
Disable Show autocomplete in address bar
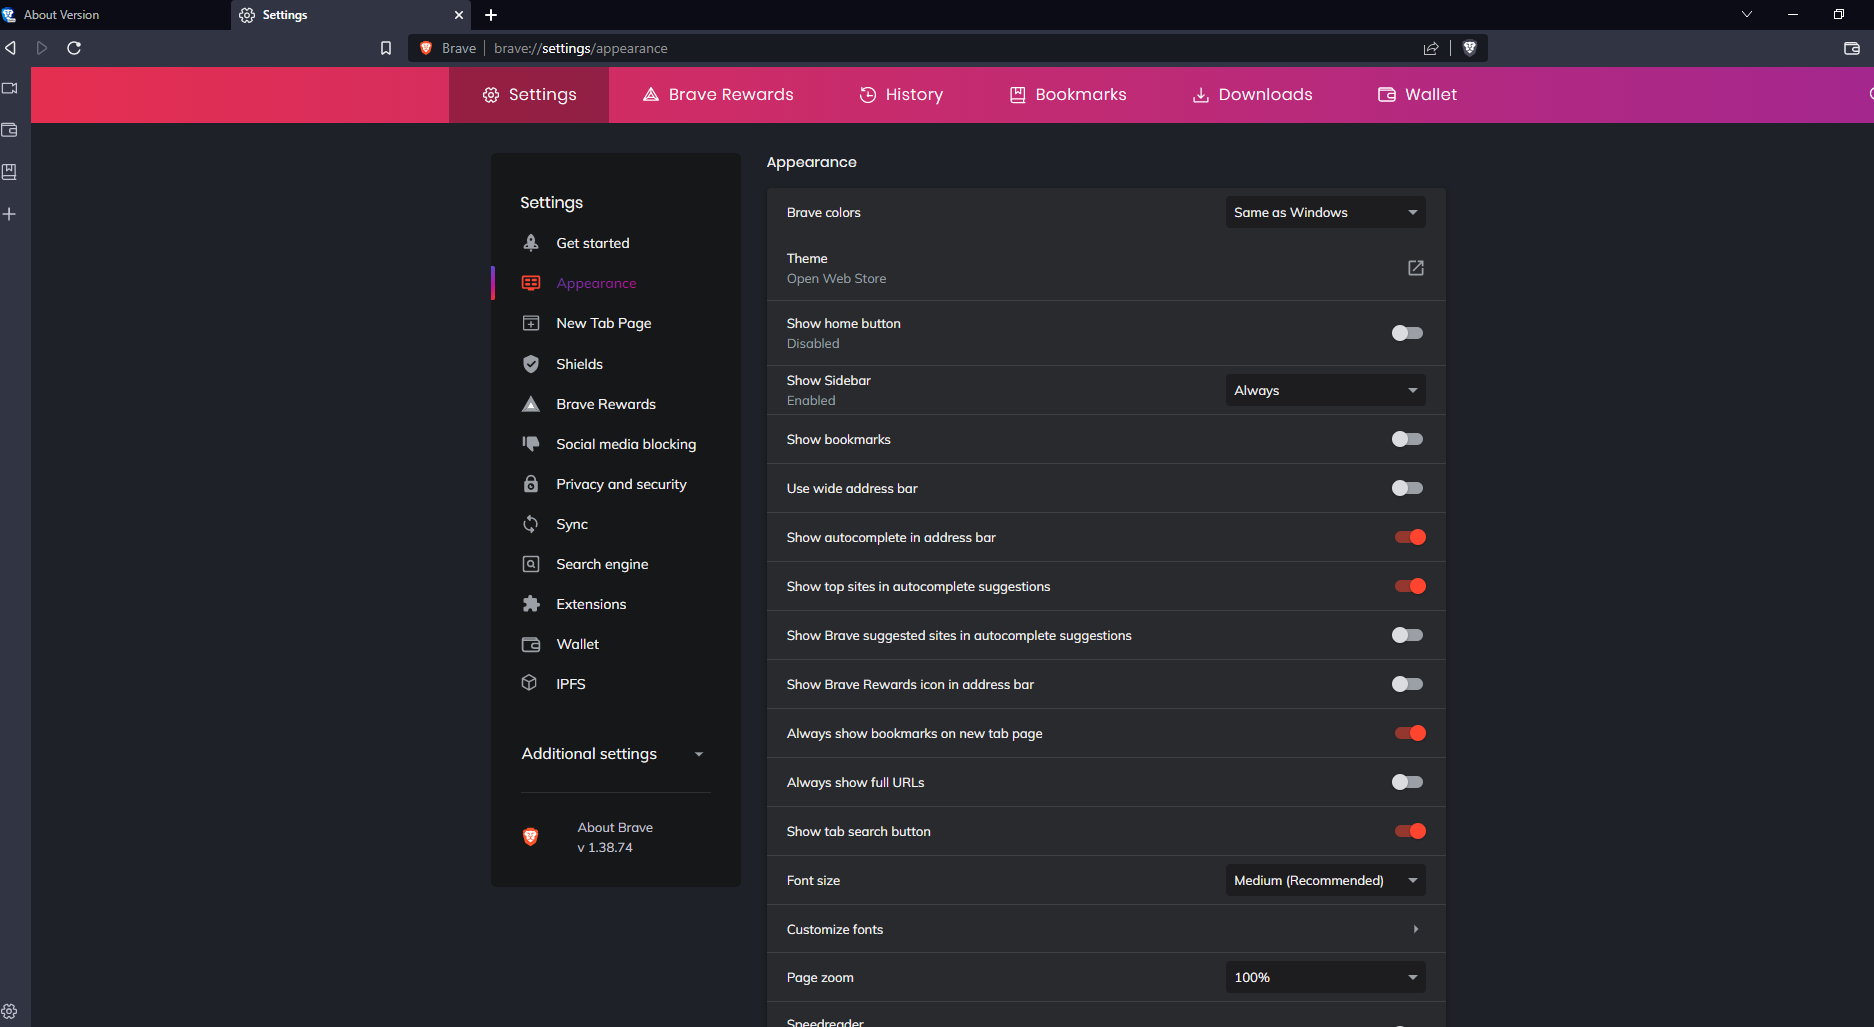1410,537
